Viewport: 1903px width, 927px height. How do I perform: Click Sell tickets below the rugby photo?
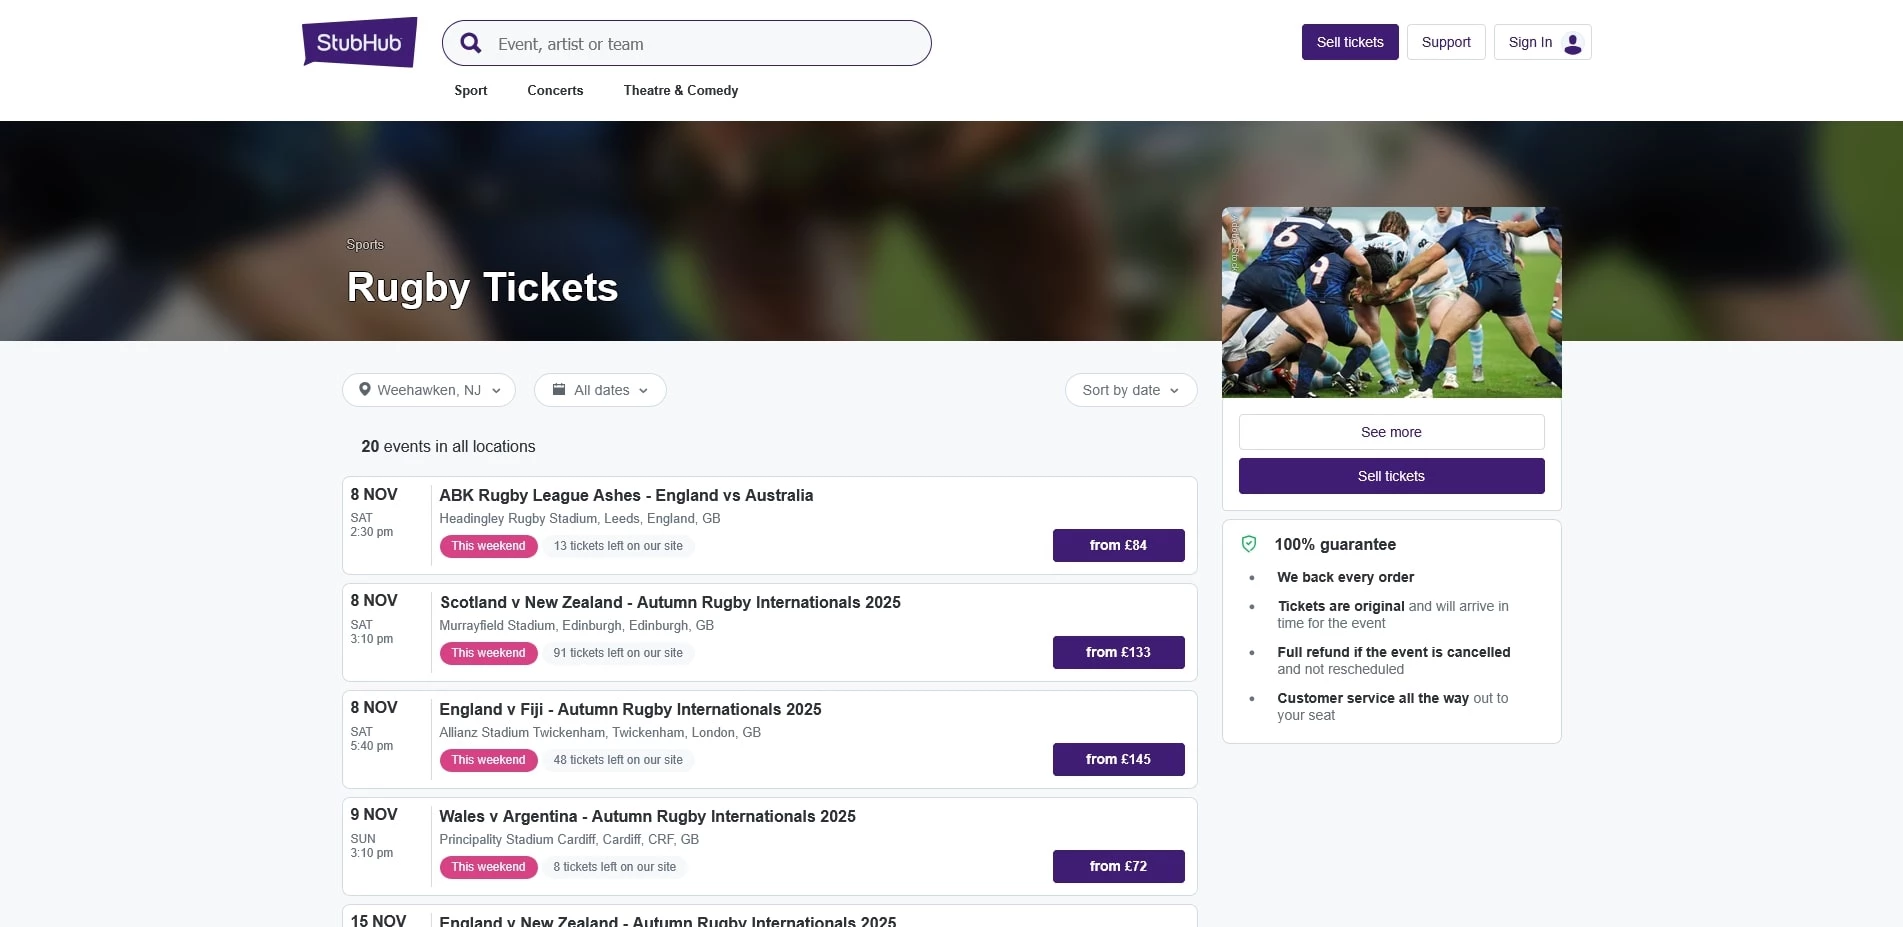(x=1391, y=476)
